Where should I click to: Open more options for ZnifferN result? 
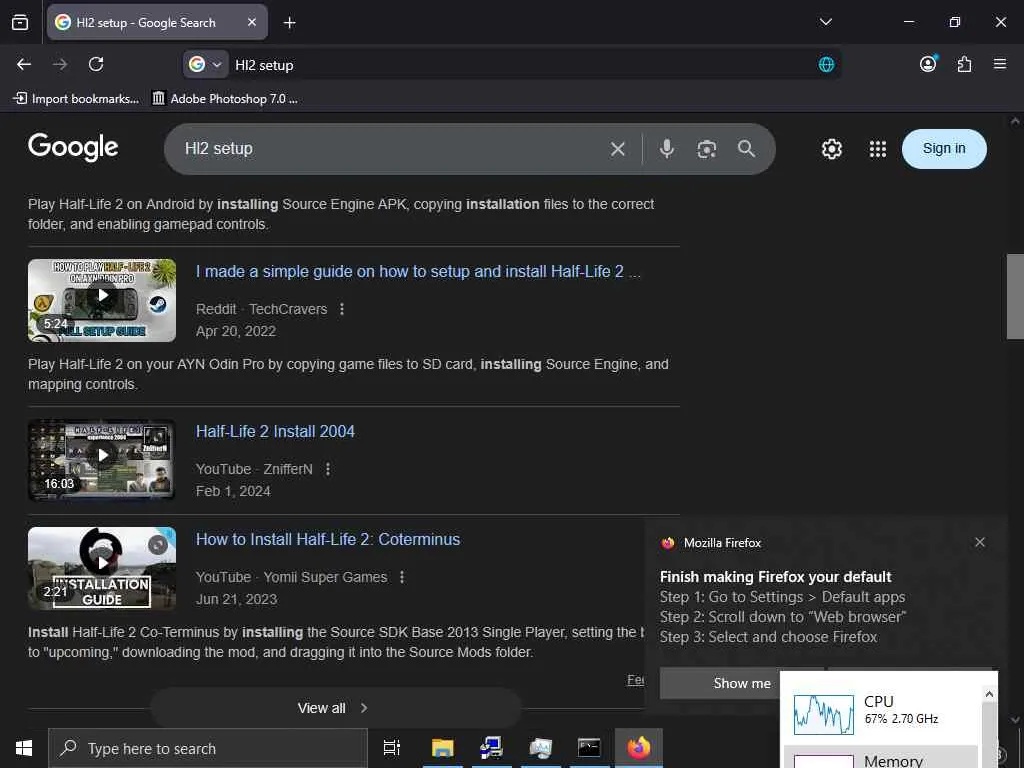click(x=328, y=469)
